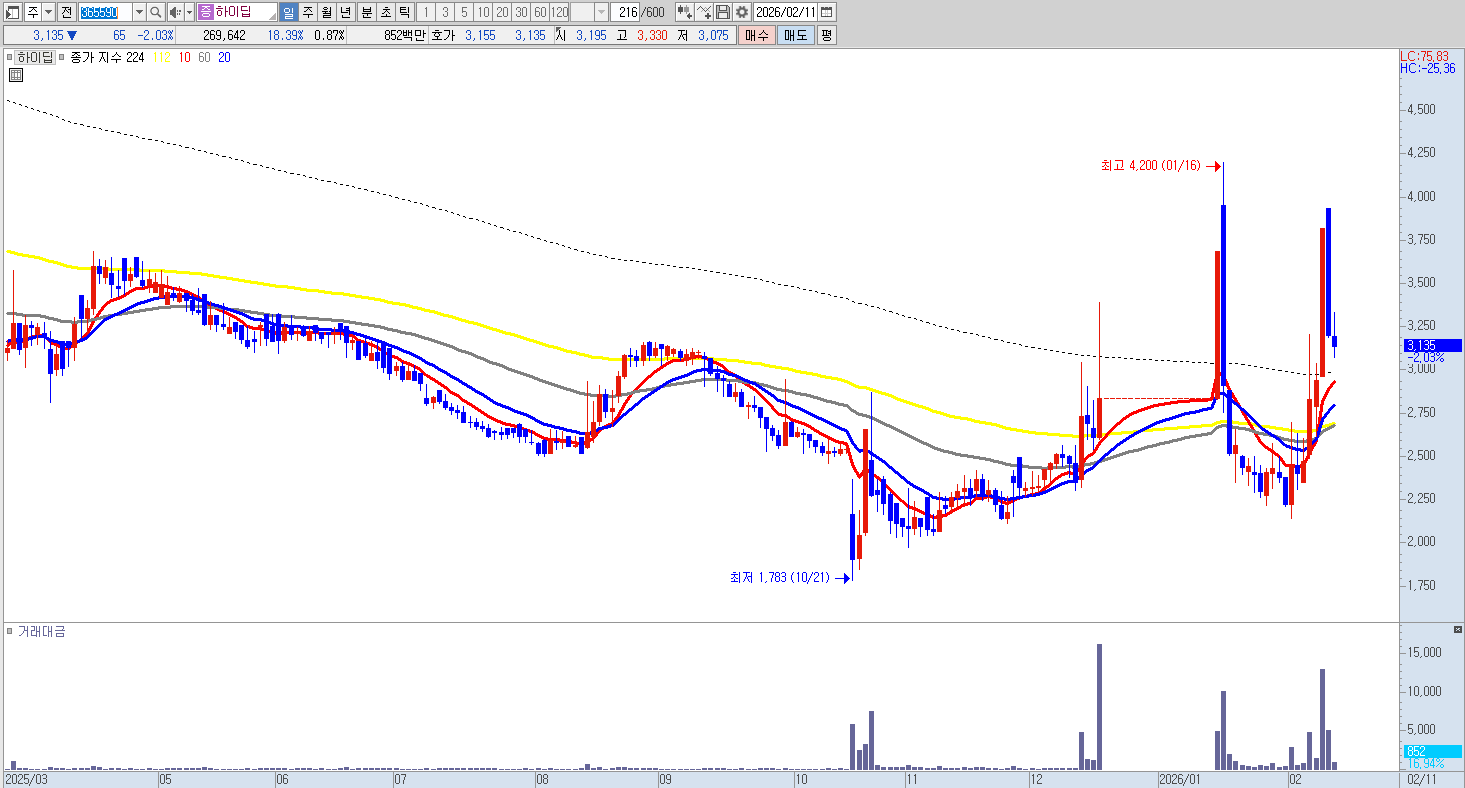The height and width of the screenshot is (788, 1465).
Task: Click the grid table icon below 하이딥 label
Action: (x=16, y=75)
